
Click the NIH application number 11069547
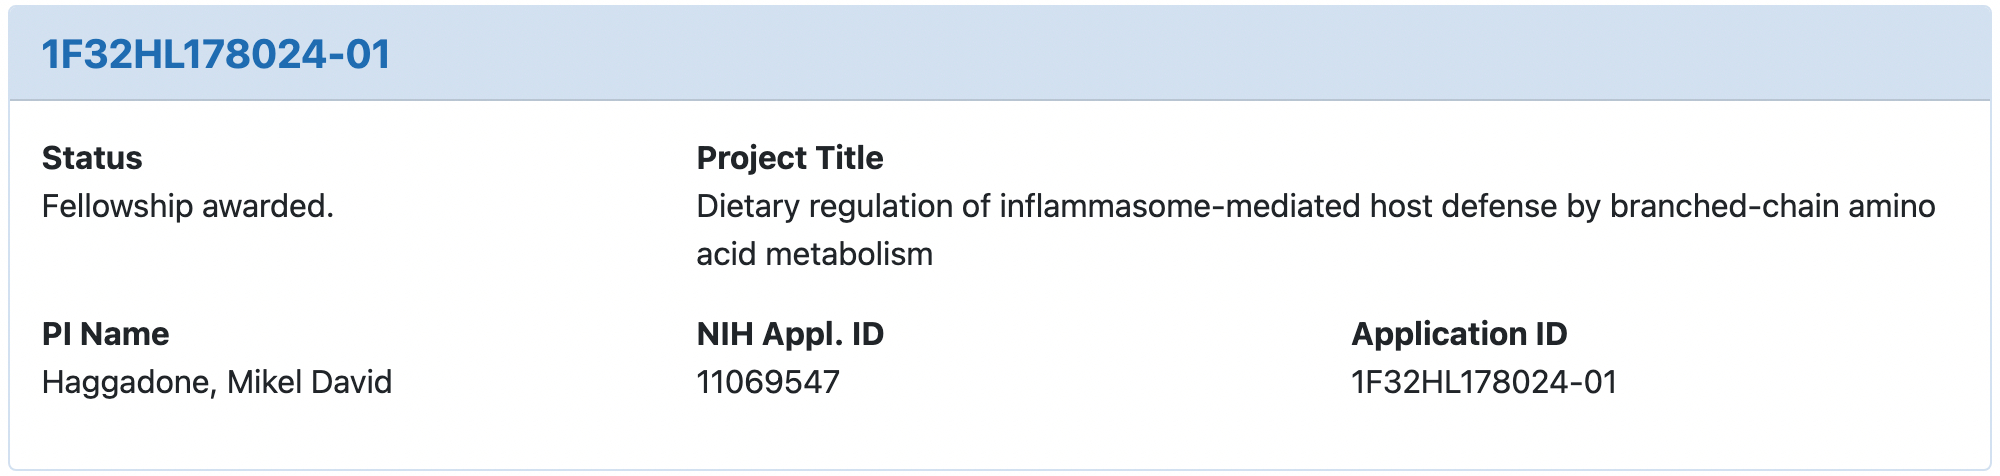pos(768,382)
